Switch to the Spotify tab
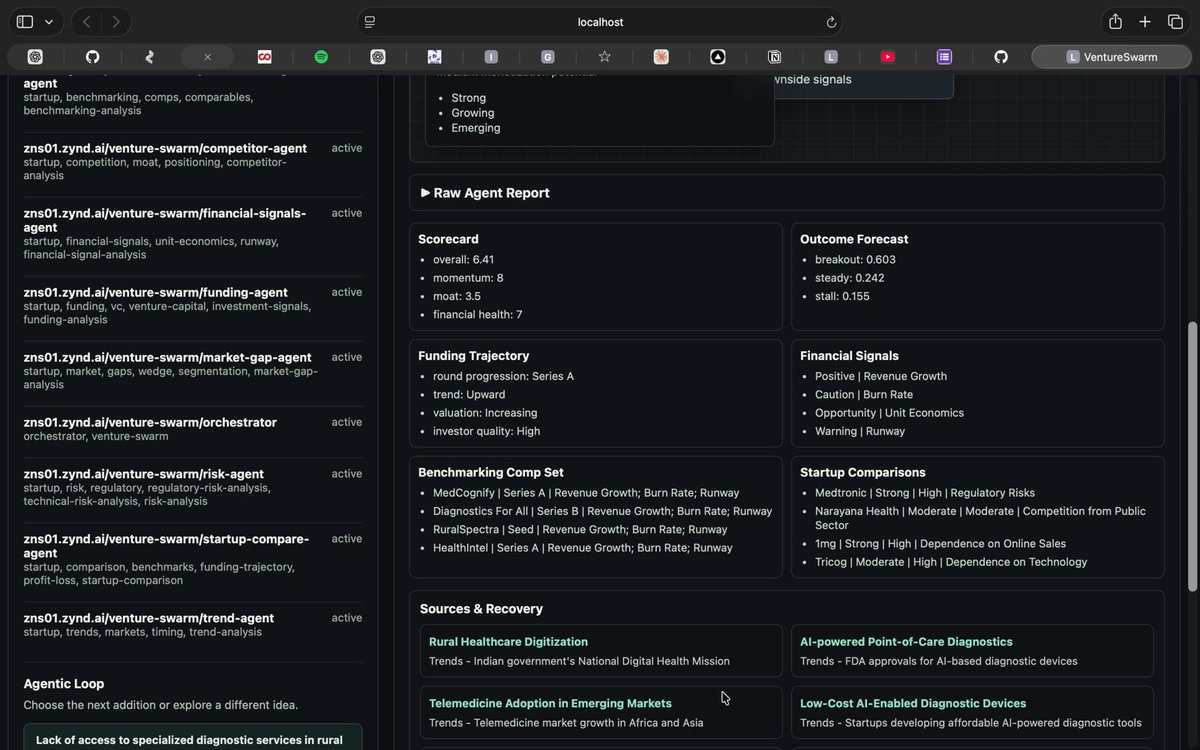 point(321,57)
